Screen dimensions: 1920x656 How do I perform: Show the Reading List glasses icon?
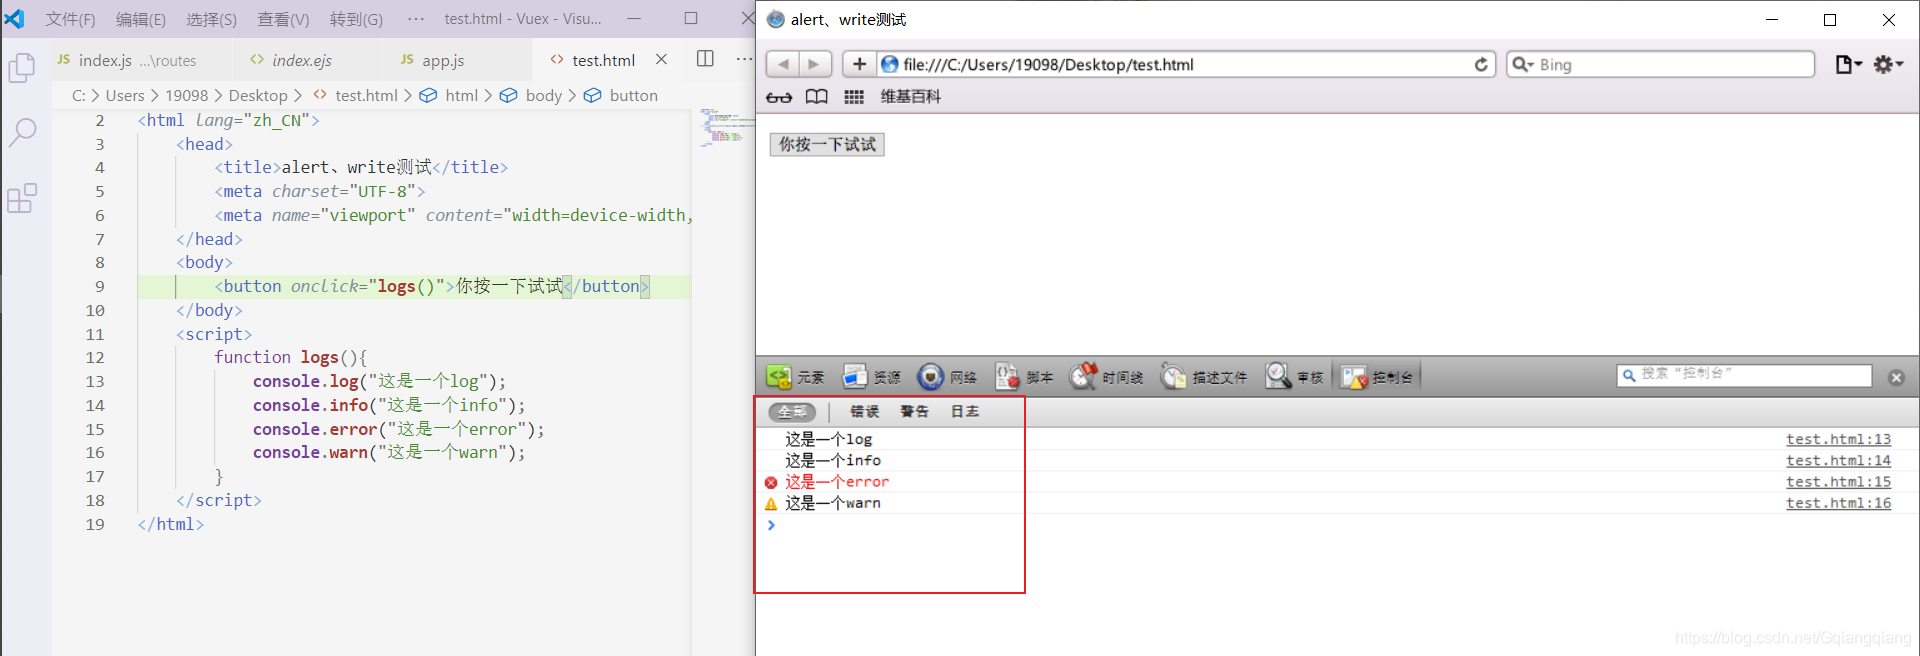(779, 97)
